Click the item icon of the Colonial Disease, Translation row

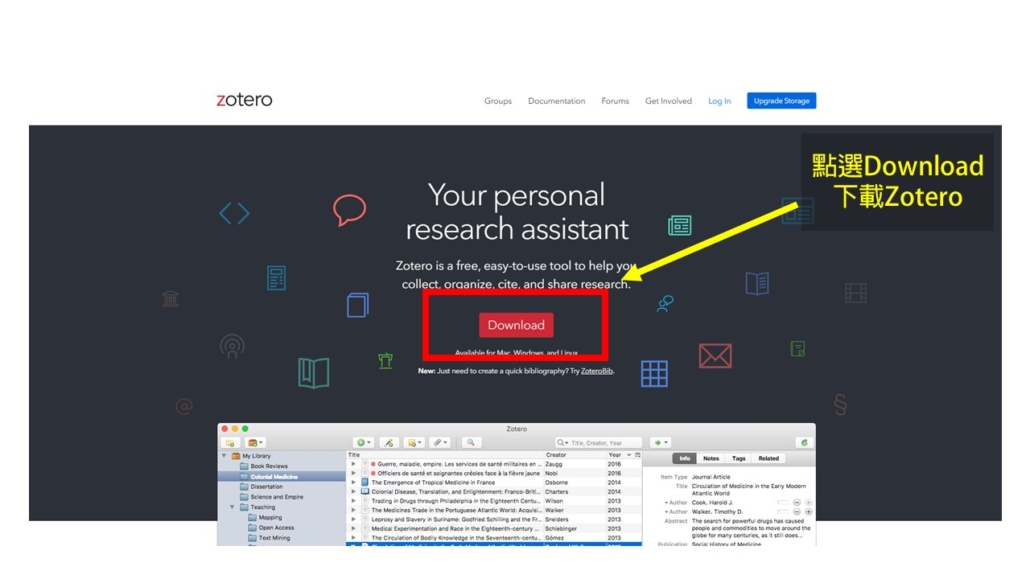(365, 492)
